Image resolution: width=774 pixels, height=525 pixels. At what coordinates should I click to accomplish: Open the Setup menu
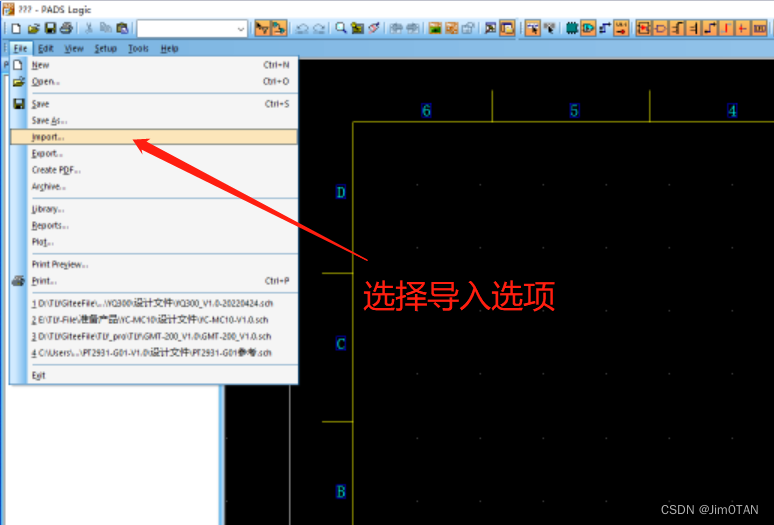(106, 48)
